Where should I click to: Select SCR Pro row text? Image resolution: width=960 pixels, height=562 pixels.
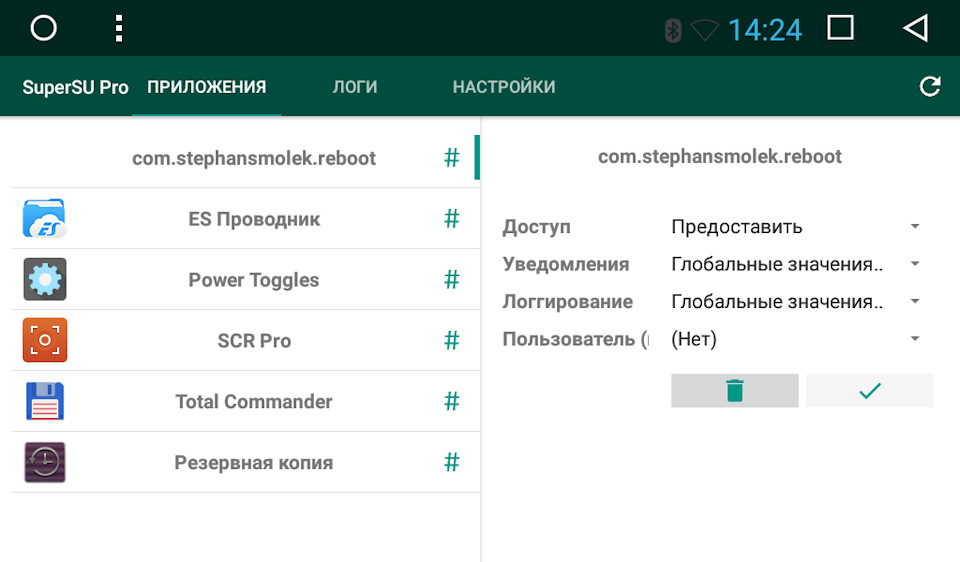tap(254, 340)
